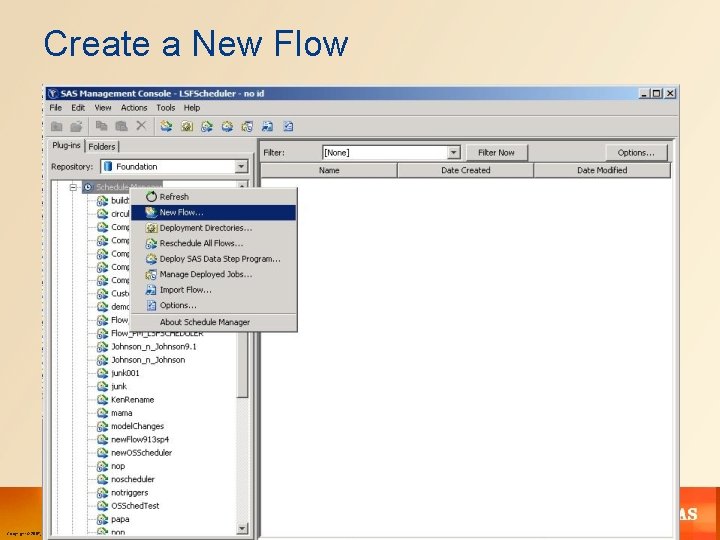Click the flow icon beside newOSScheduler
The width and height of the screenshot is (720, 540).
[x=102, y=453]
